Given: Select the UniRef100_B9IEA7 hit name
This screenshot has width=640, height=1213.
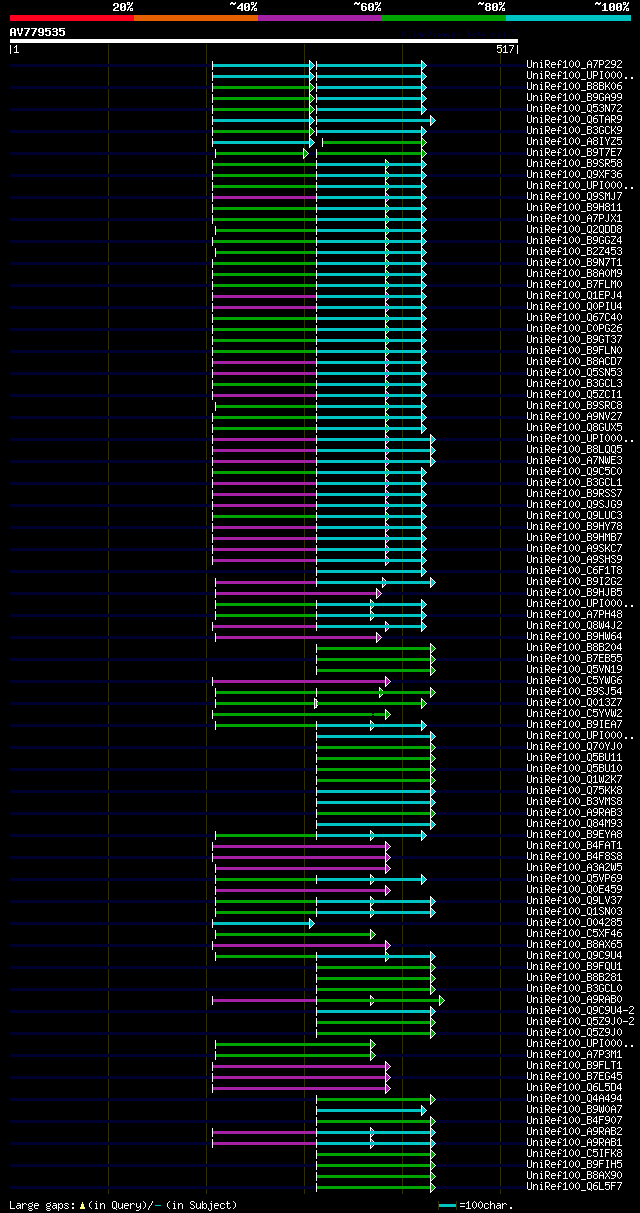Looking at the screenshot, I should (576, 724).
